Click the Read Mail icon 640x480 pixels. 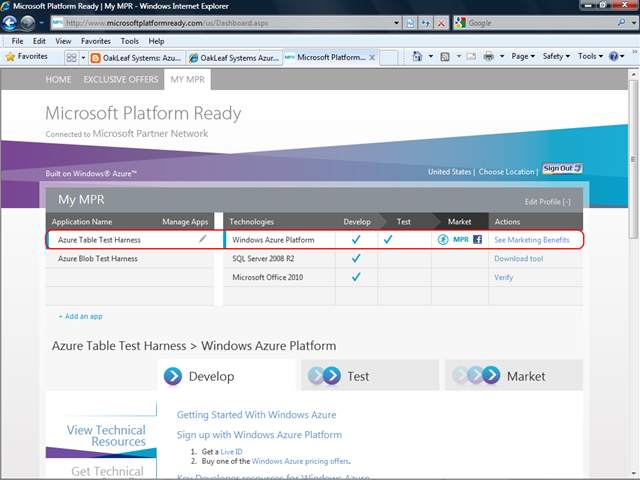[x=471, y=56]
